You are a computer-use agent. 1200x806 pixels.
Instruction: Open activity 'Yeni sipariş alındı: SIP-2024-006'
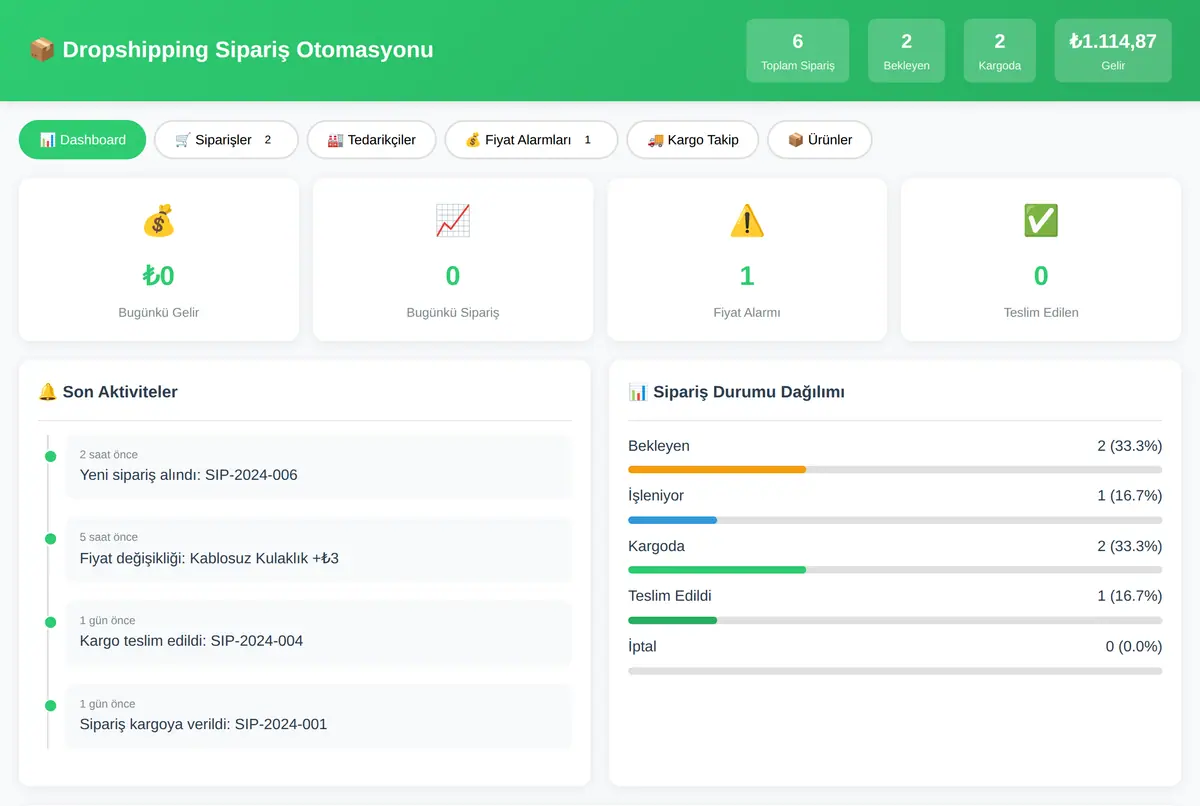click(319, 466)
